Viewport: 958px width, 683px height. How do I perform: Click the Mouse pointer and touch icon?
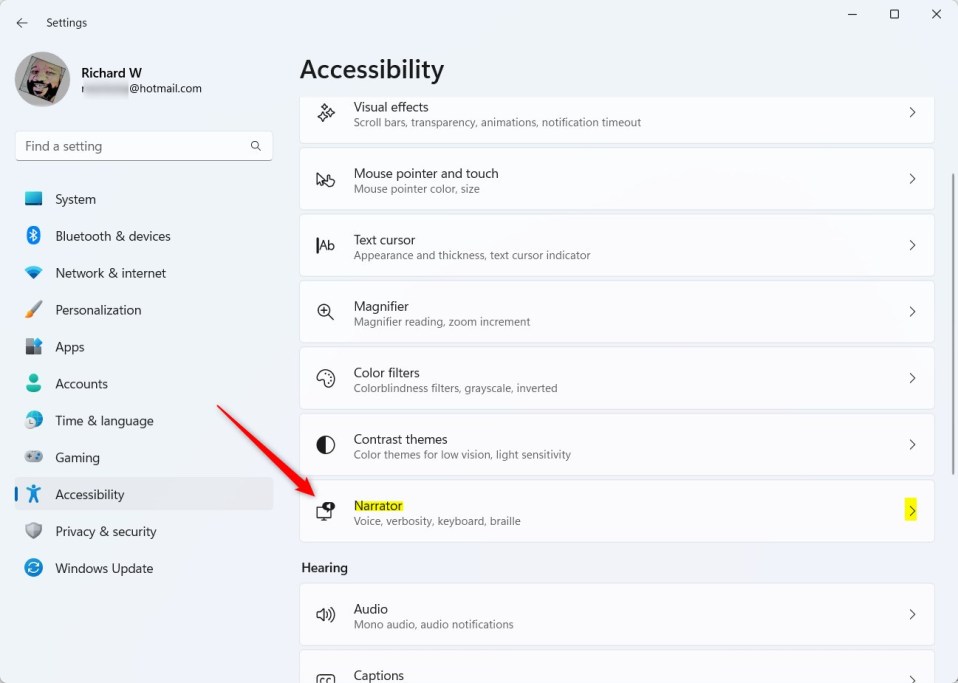[x=326, y=180]
